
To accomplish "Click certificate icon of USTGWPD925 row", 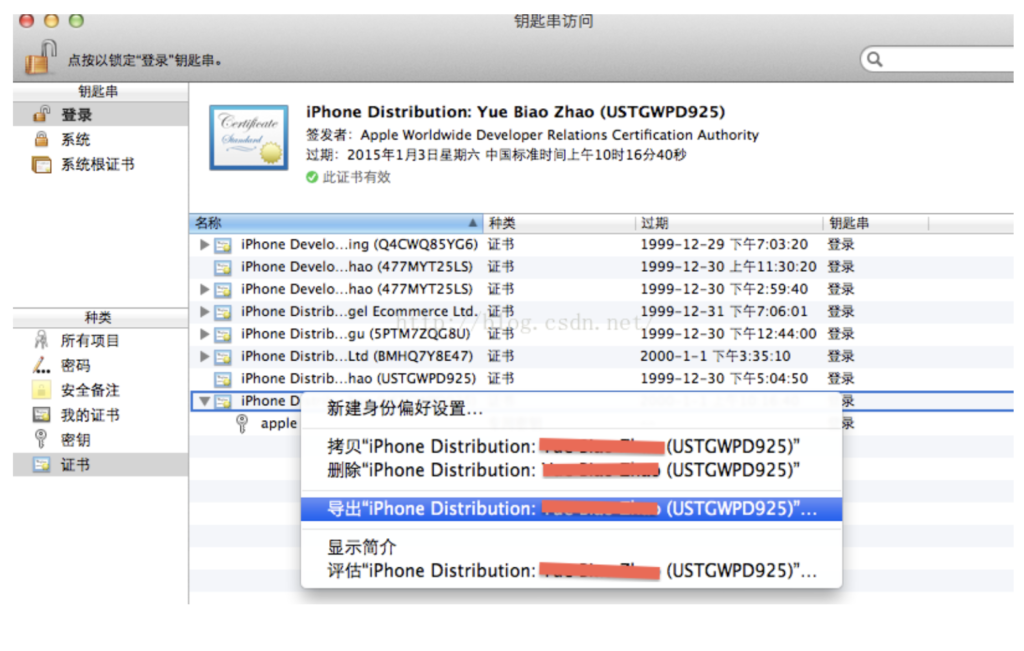I will click(223, 379).
